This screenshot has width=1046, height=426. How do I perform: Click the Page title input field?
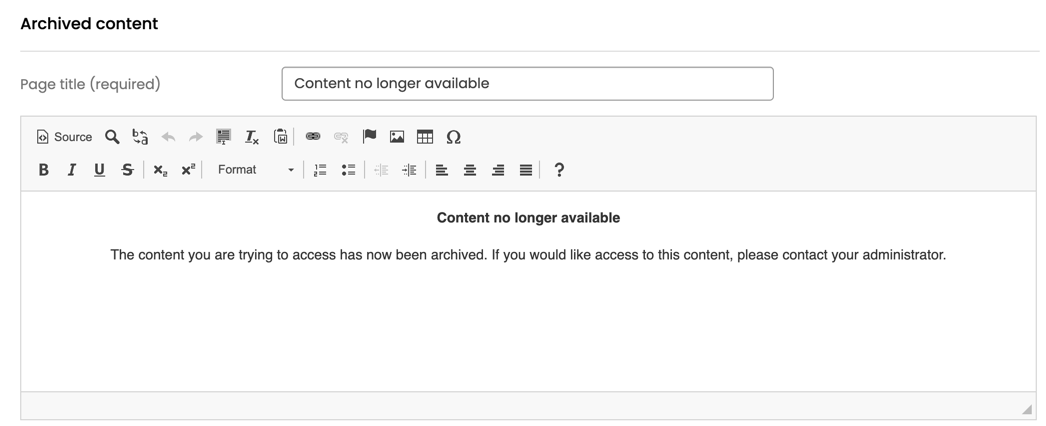pos(528,84)
